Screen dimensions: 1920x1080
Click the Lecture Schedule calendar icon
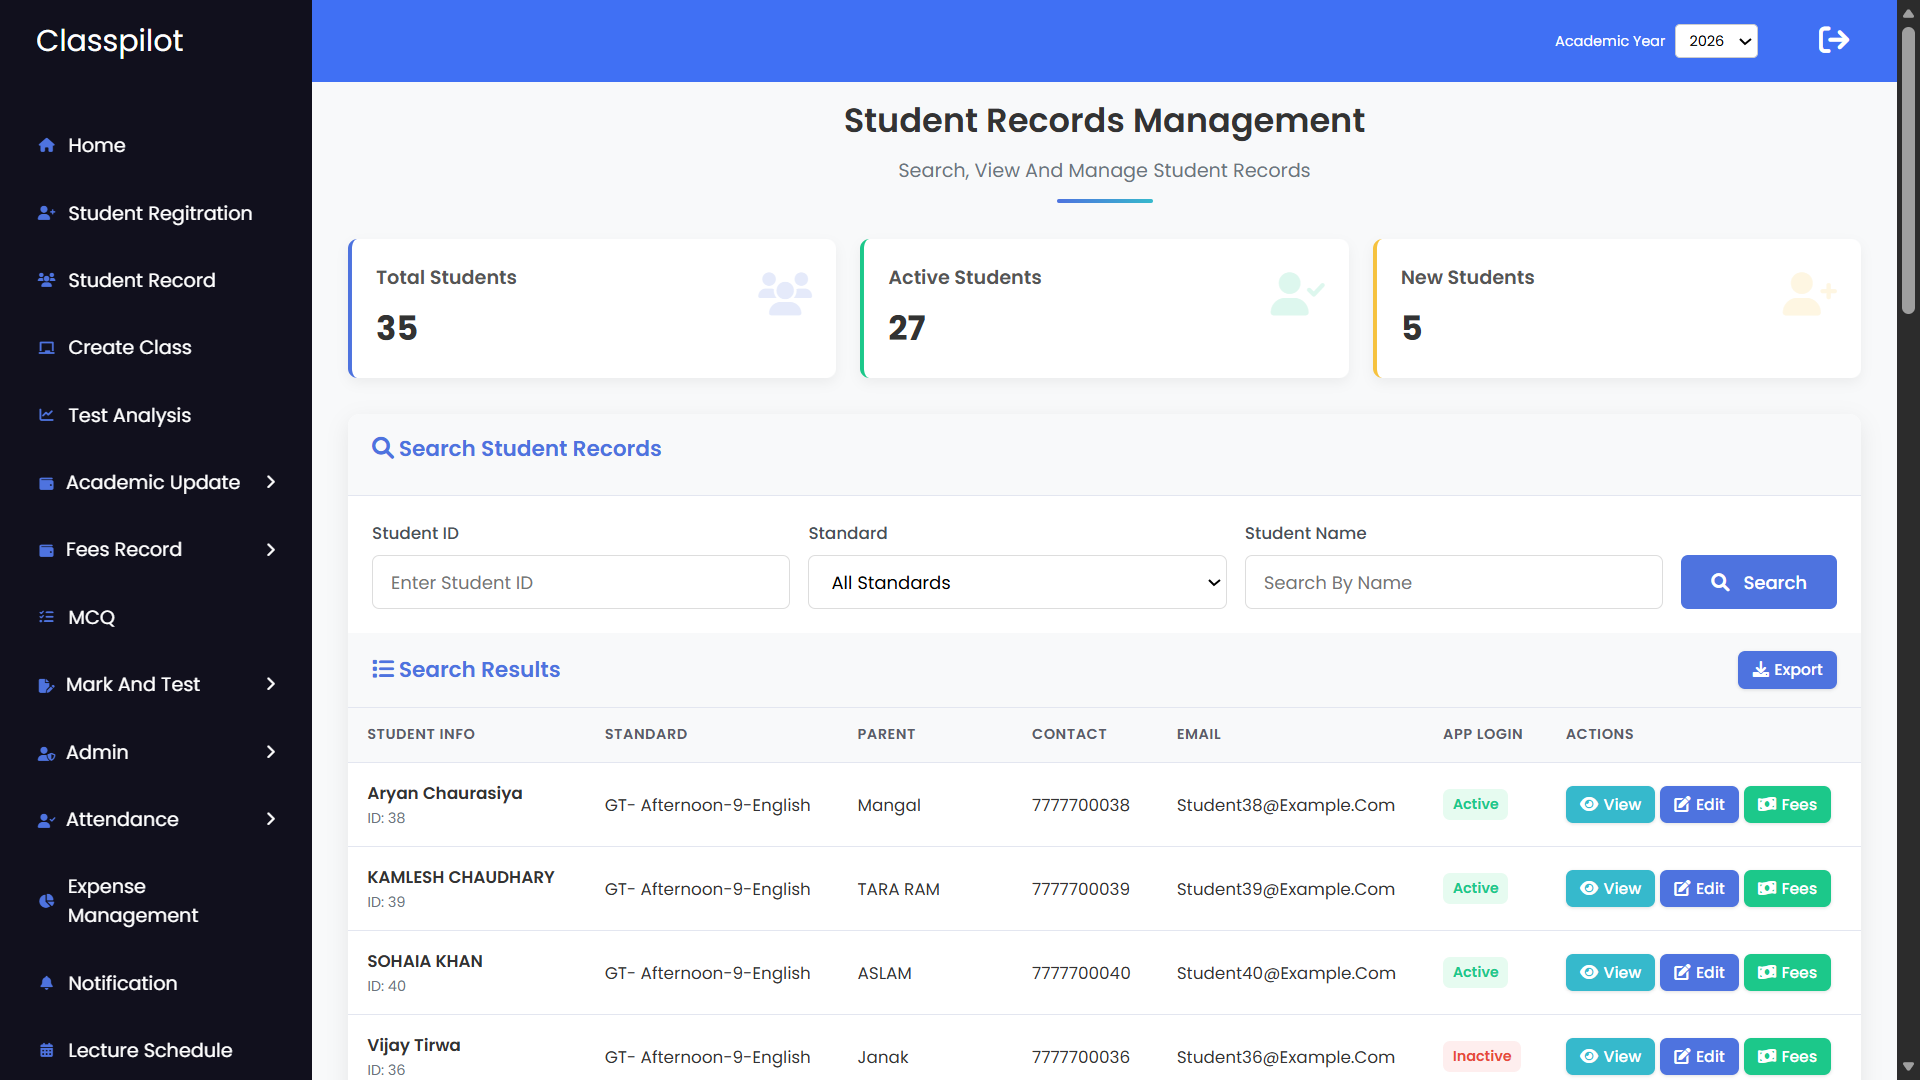click(46, 1050)
